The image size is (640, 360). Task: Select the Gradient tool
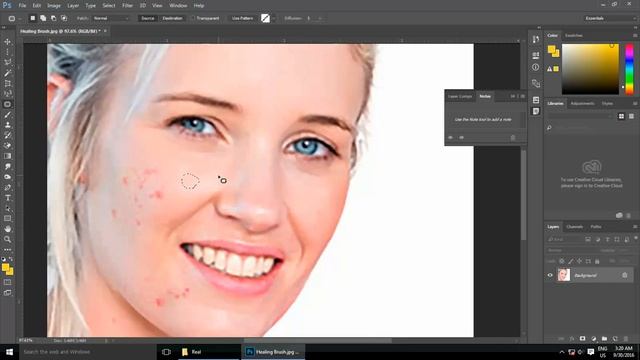pyautogui.click(x=7, y=156)
